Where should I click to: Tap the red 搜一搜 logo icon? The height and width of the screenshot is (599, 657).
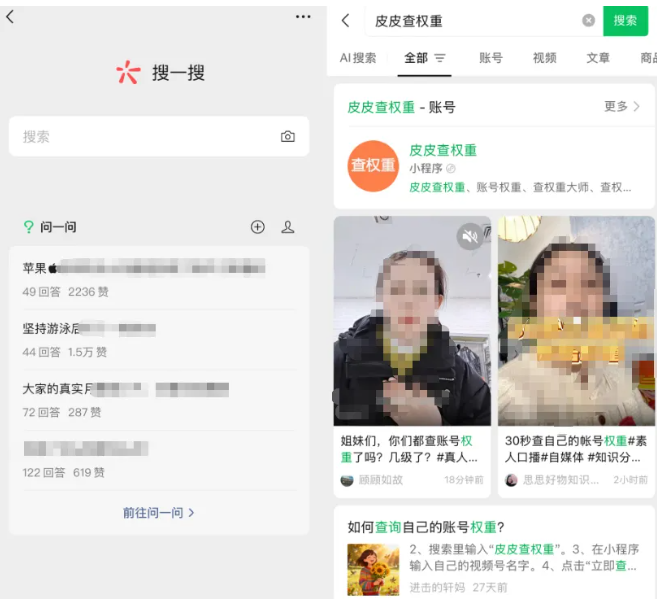point(128,72)
